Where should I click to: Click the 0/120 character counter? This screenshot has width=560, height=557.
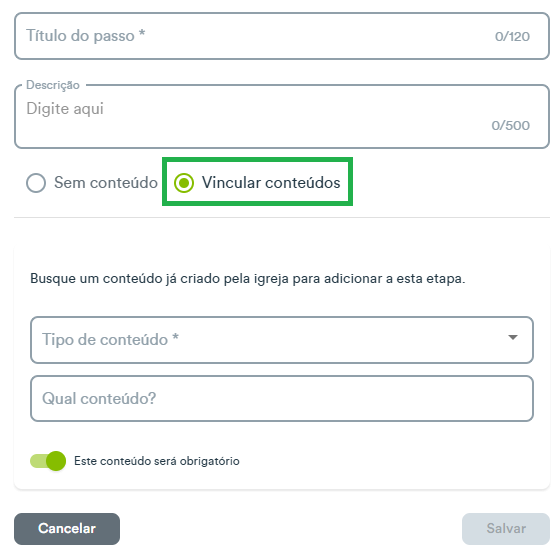(x=512, y=36)
